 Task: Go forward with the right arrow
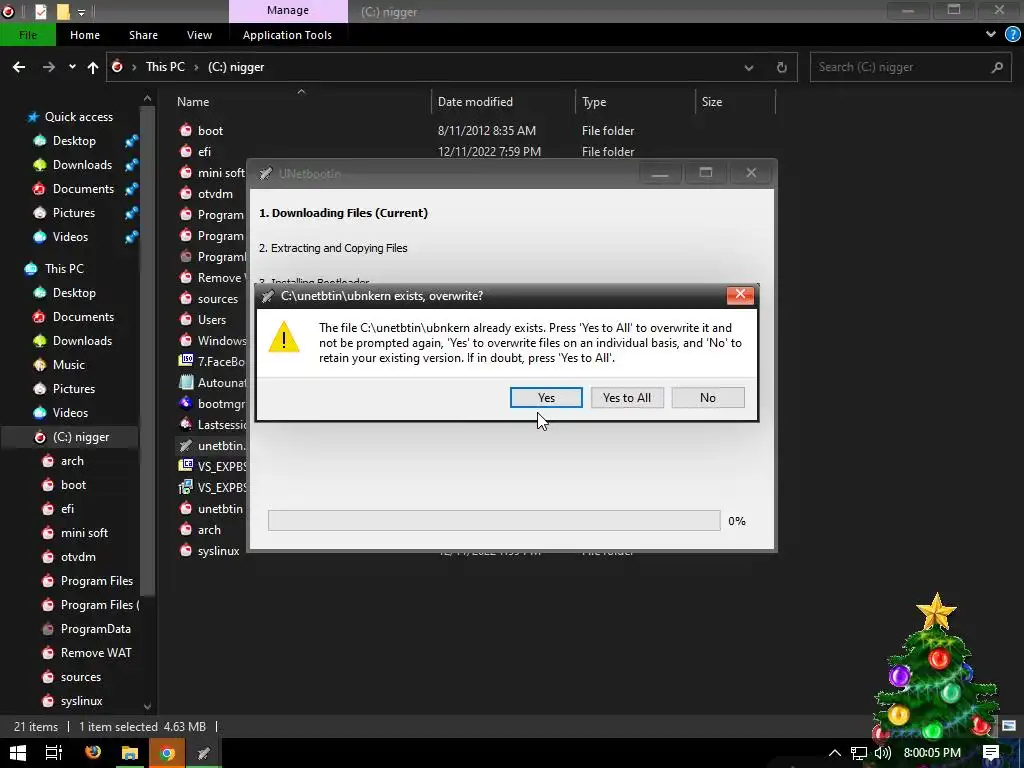pos(48,67)
